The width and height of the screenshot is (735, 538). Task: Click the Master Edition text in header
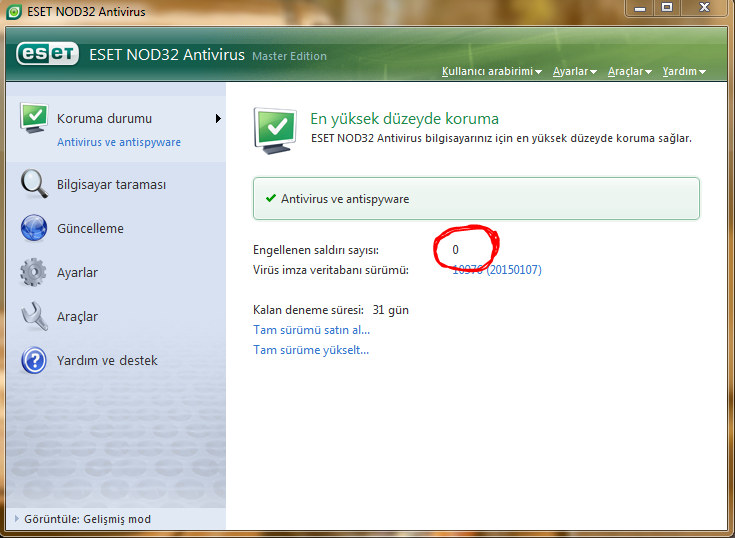[x=289, y=56]
